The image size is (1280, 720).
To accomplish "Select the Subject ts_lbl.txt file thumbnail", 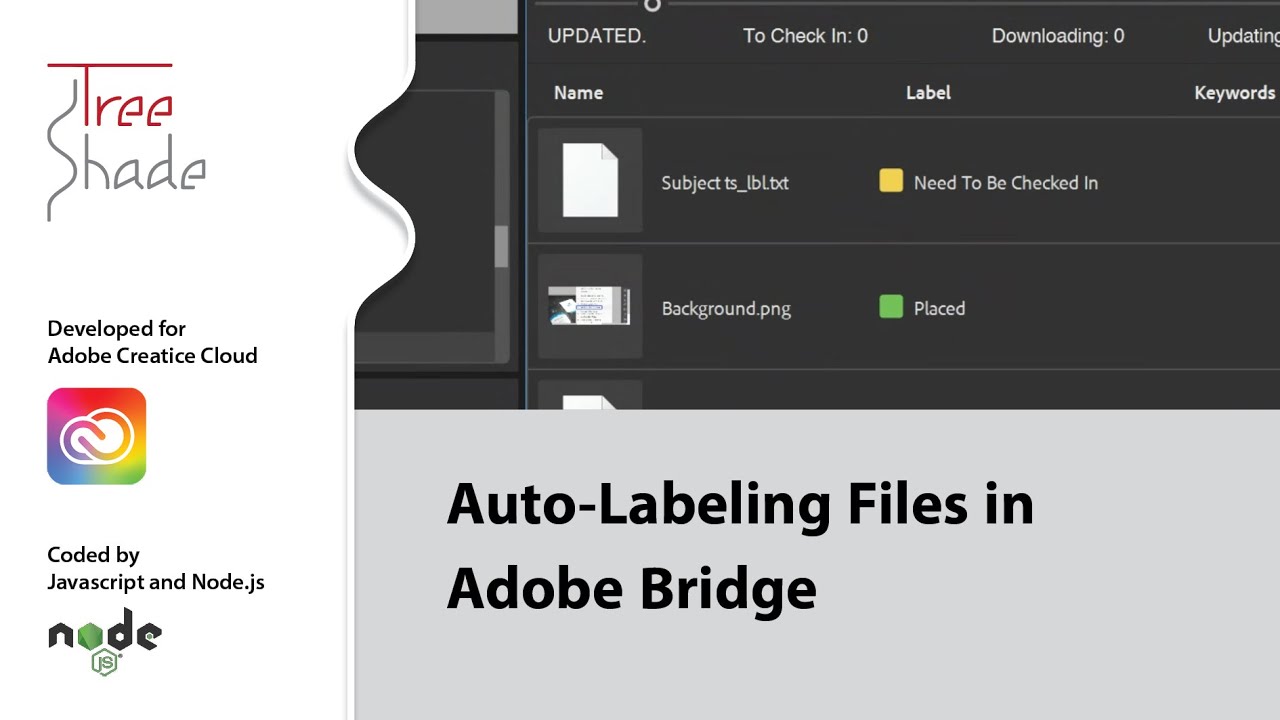I will 590,181.
